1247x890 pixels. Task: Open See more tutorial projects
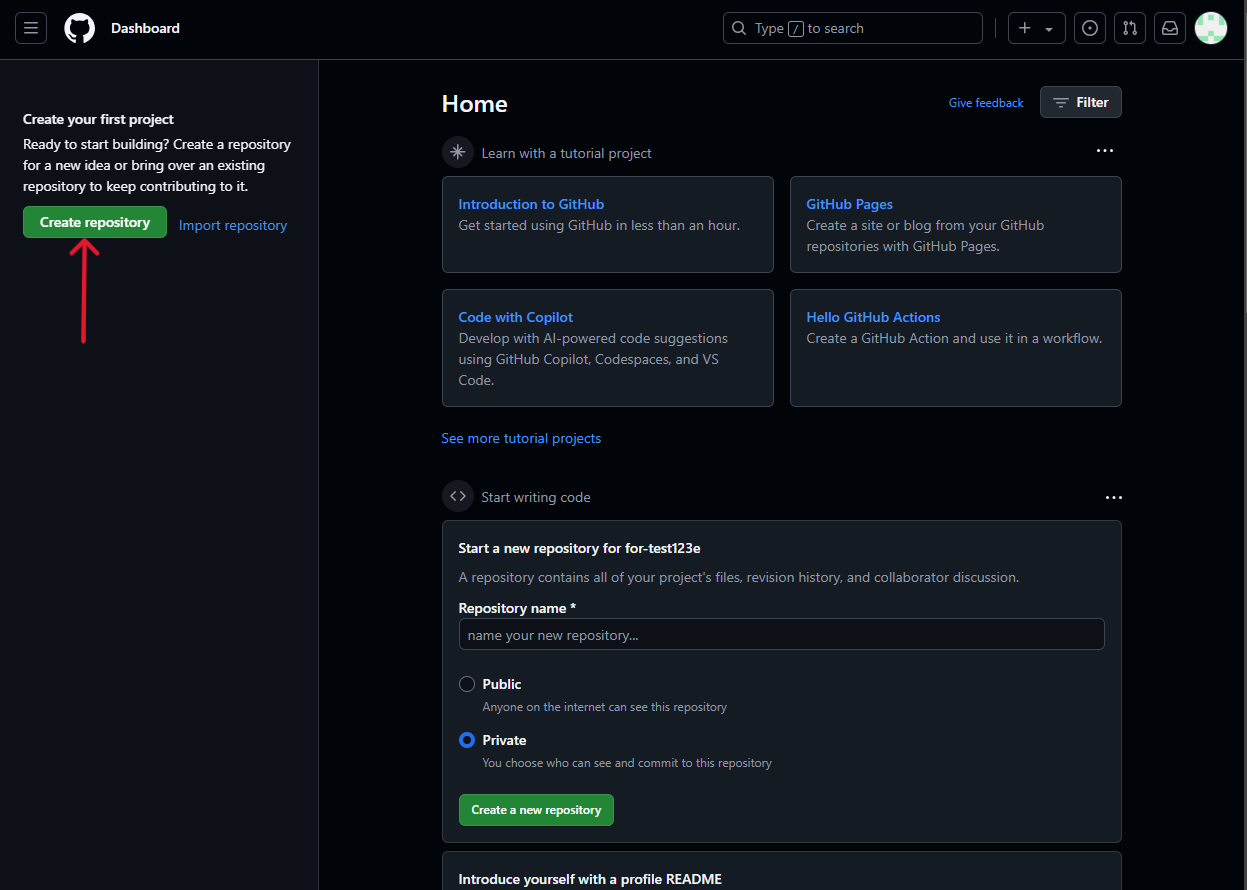coord(521,438)
